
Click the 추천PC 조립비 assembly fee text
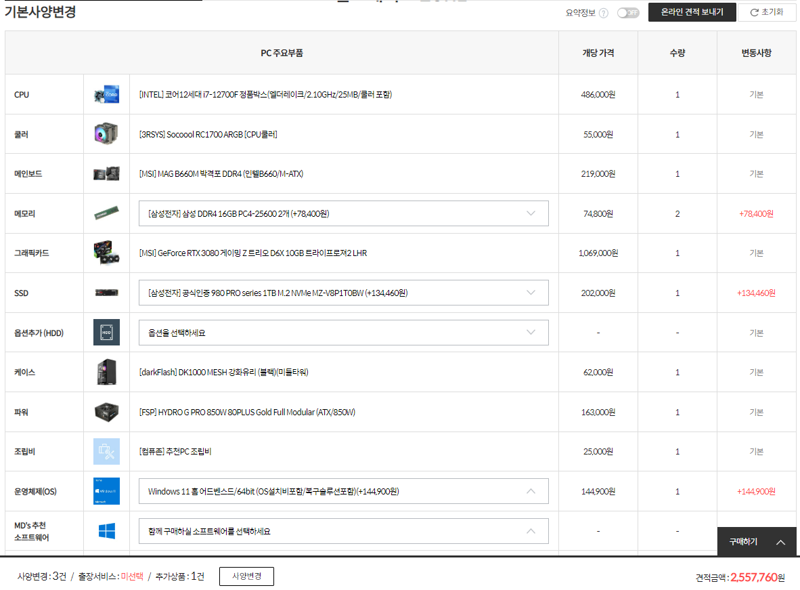tap(175, 451)
